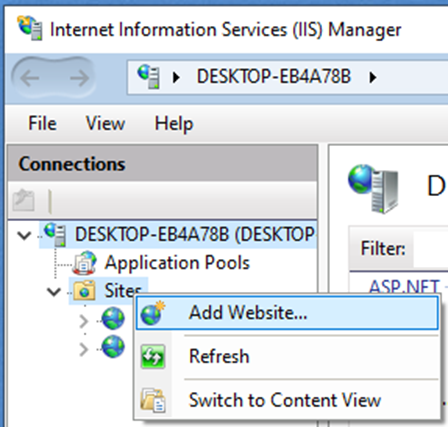Screen dimensions: 448x427
Task: Click the Filter input field
Action: [x=431, y=249]
